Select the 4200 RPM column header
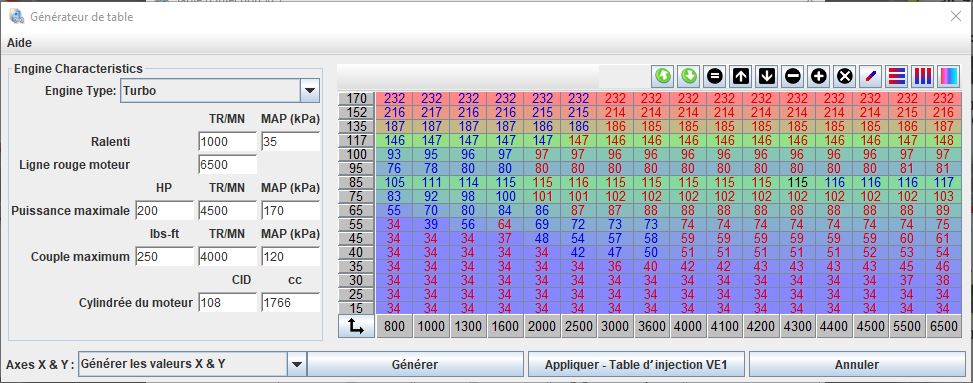Screen dimensions: 973x383 point(761,327)
